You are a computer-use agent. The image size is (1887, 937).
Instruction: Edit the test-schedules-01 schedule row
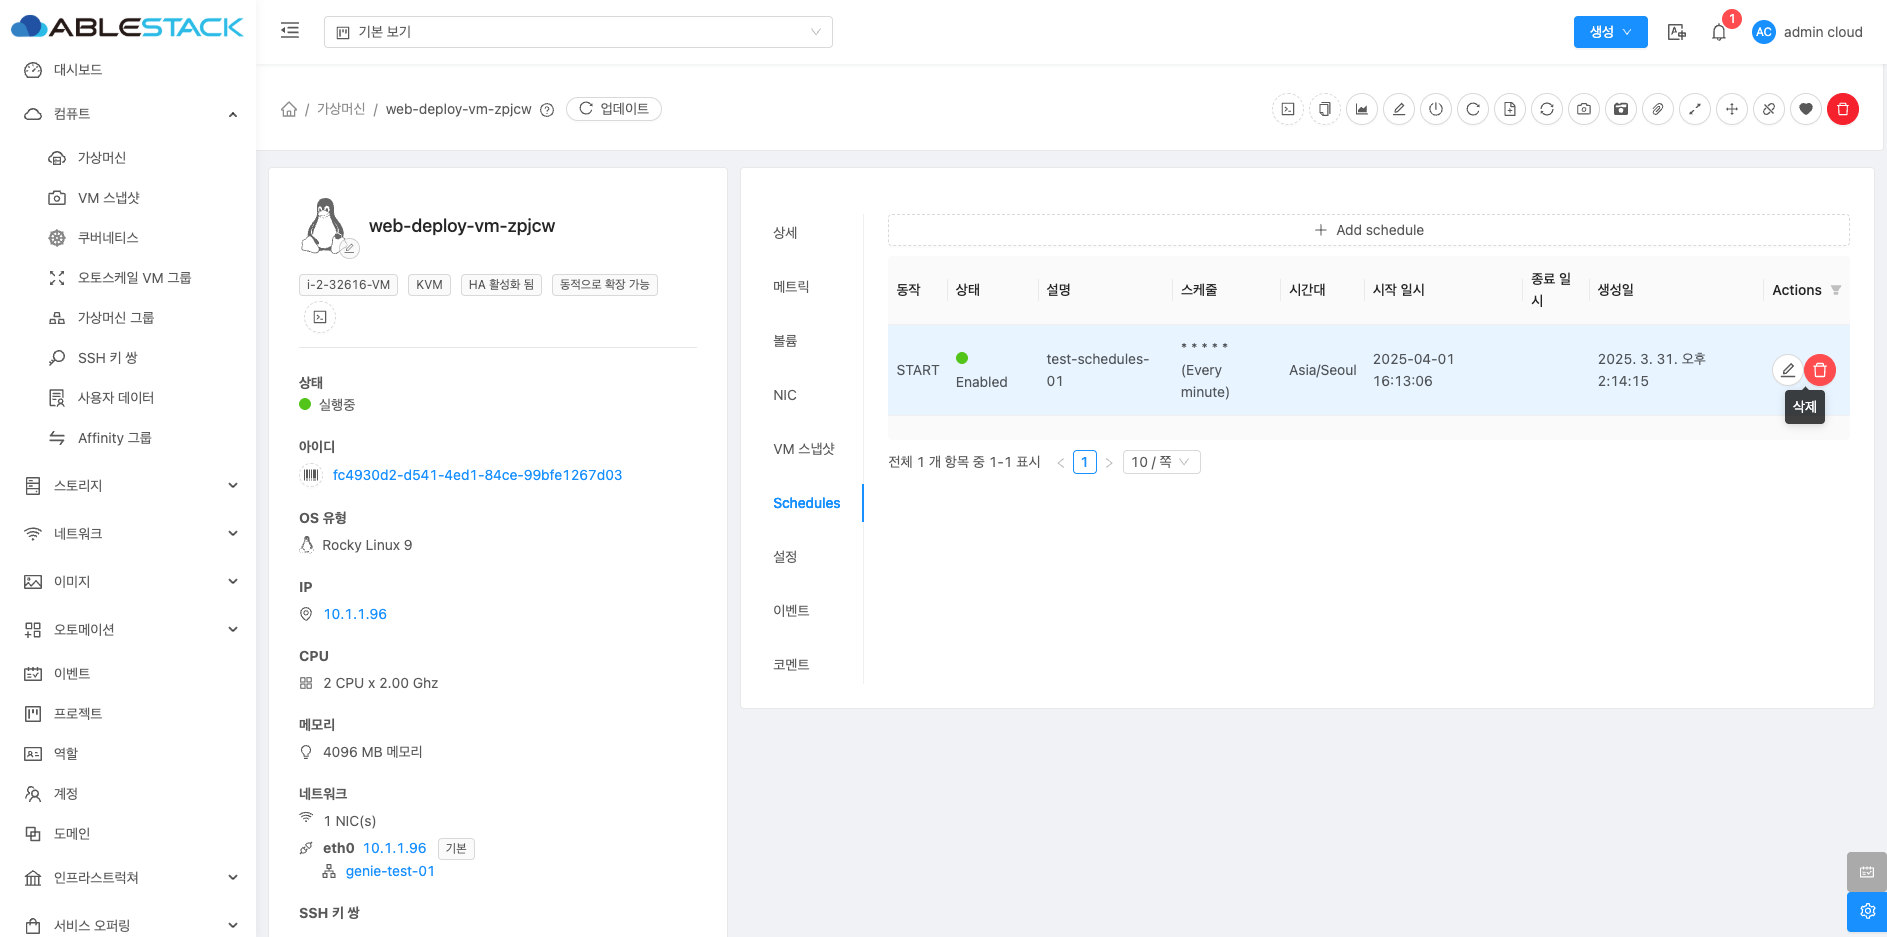1787,370
